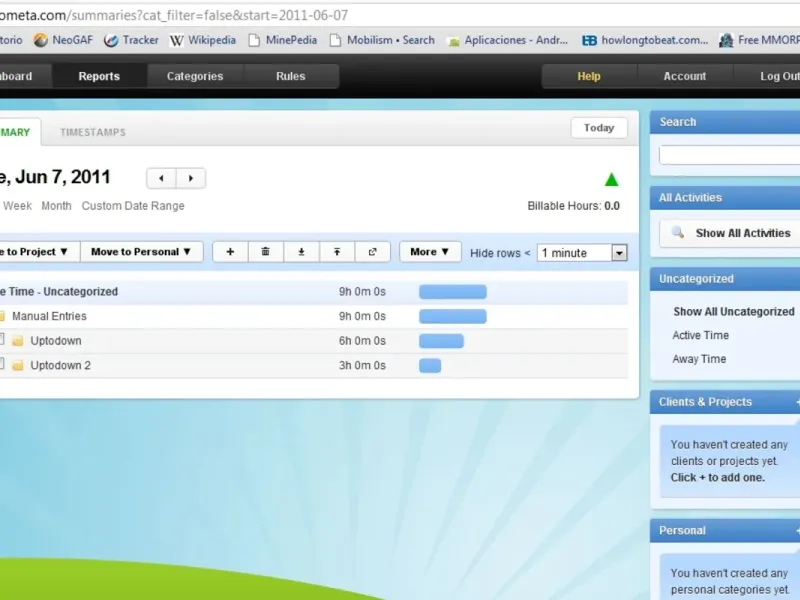Click the 3h 0m 0s duration
The height and width of the screenshot is (600, 800).
[x=362, y=365]
